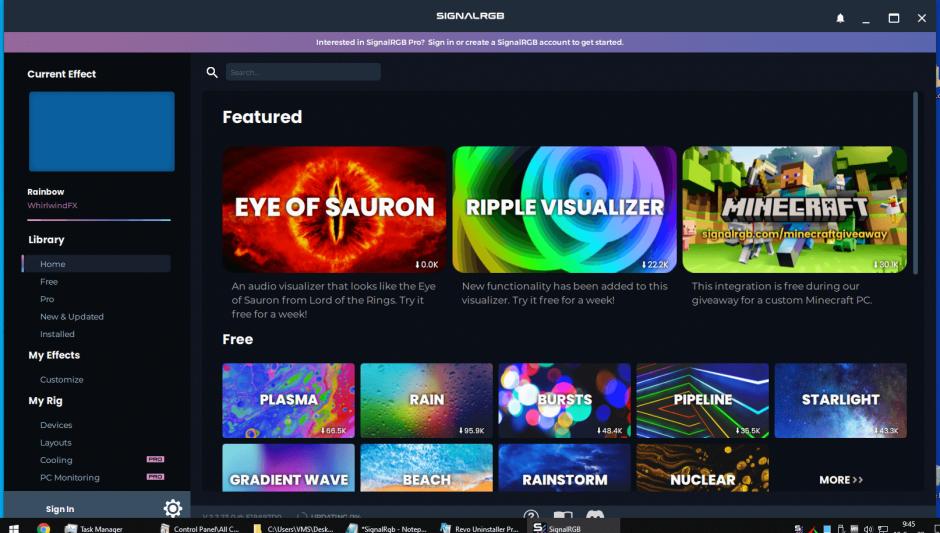This screenshot has height=533, width=940.
Task: Select the Nuclear effect
Action: [x=702, y=468]
